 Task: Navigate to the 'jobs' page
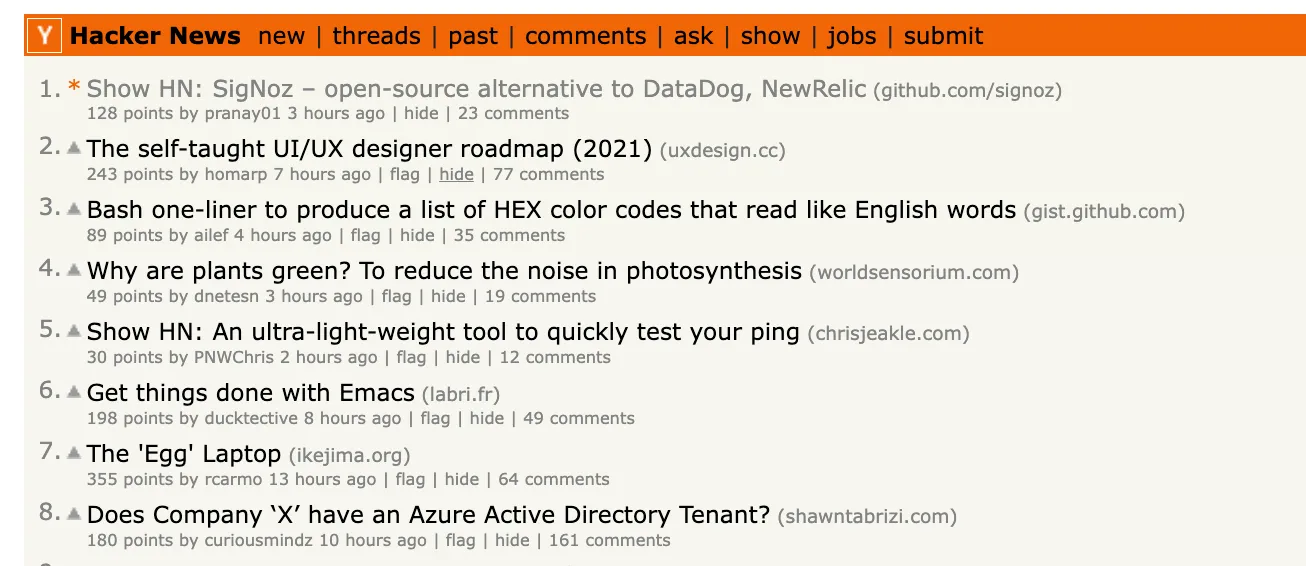point(851,36)
